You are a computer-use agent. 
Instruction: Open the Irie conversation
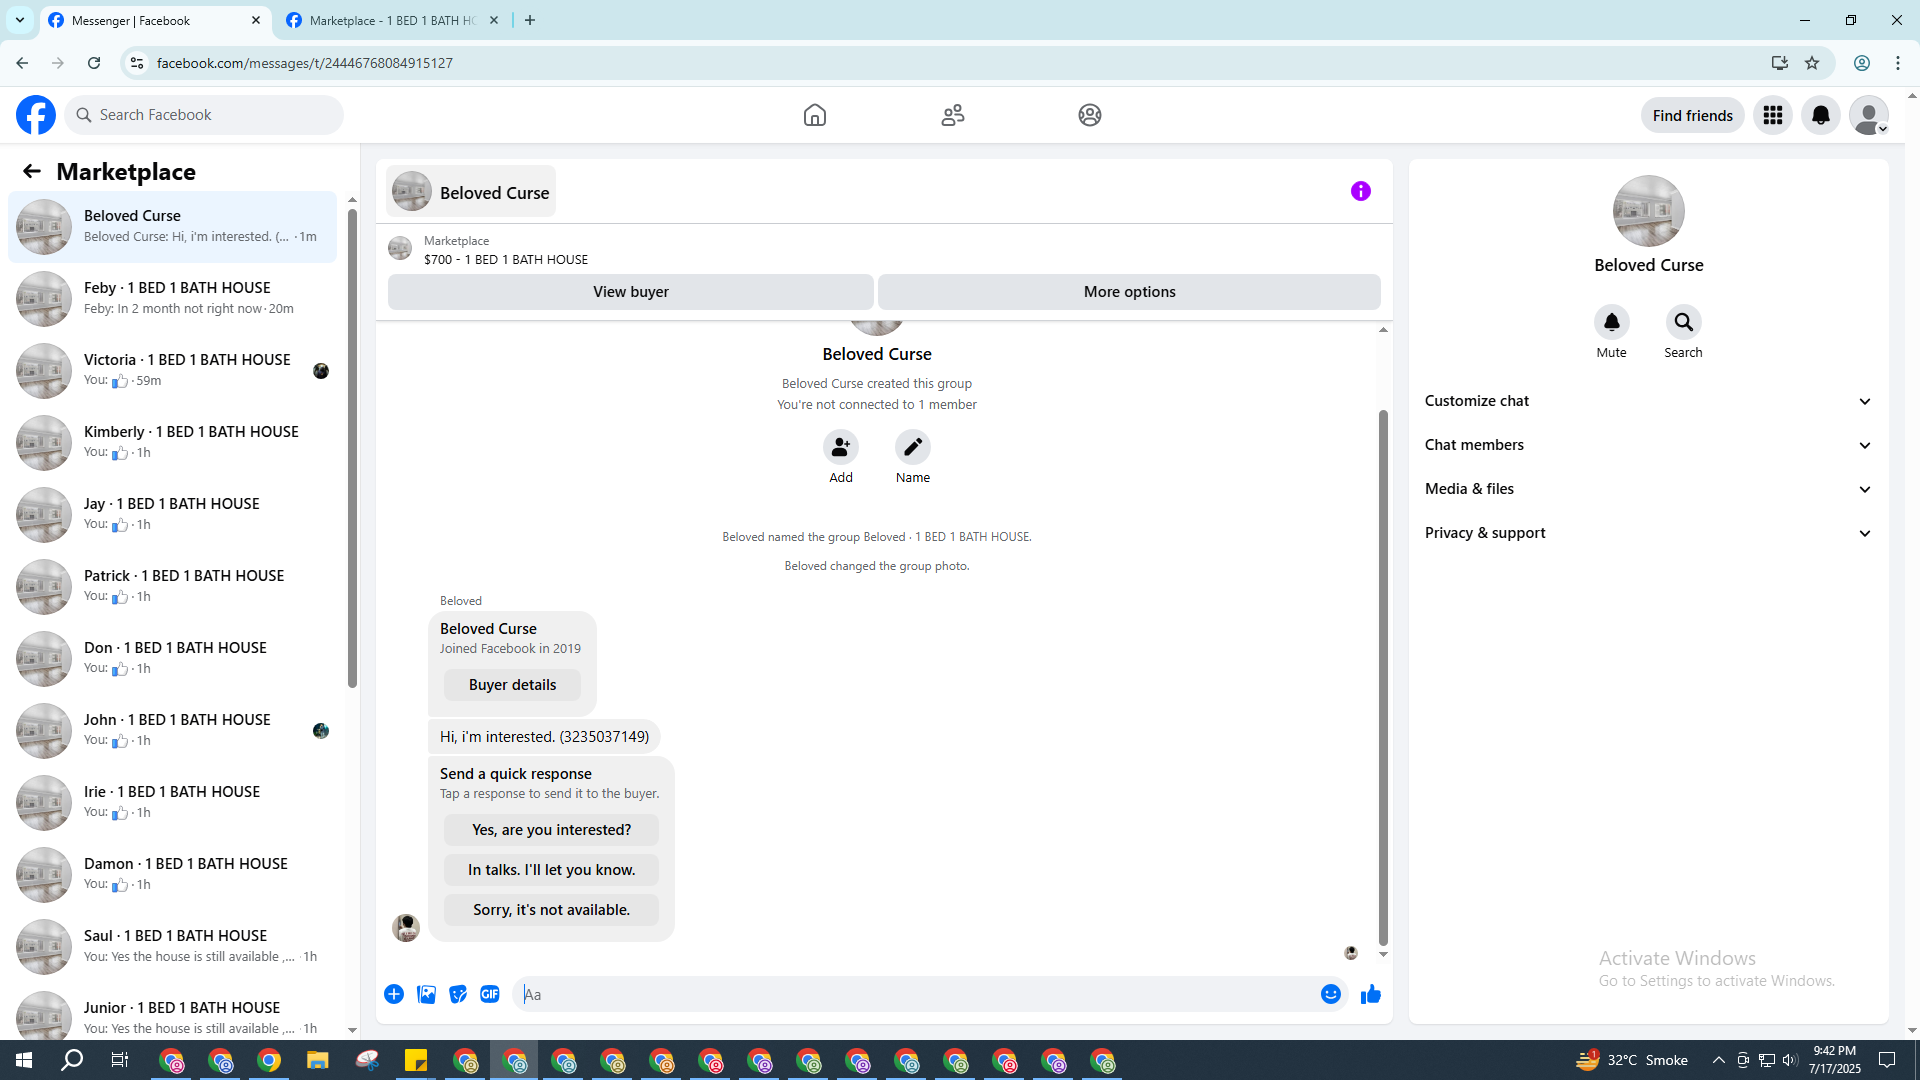[x=172, y=802]
